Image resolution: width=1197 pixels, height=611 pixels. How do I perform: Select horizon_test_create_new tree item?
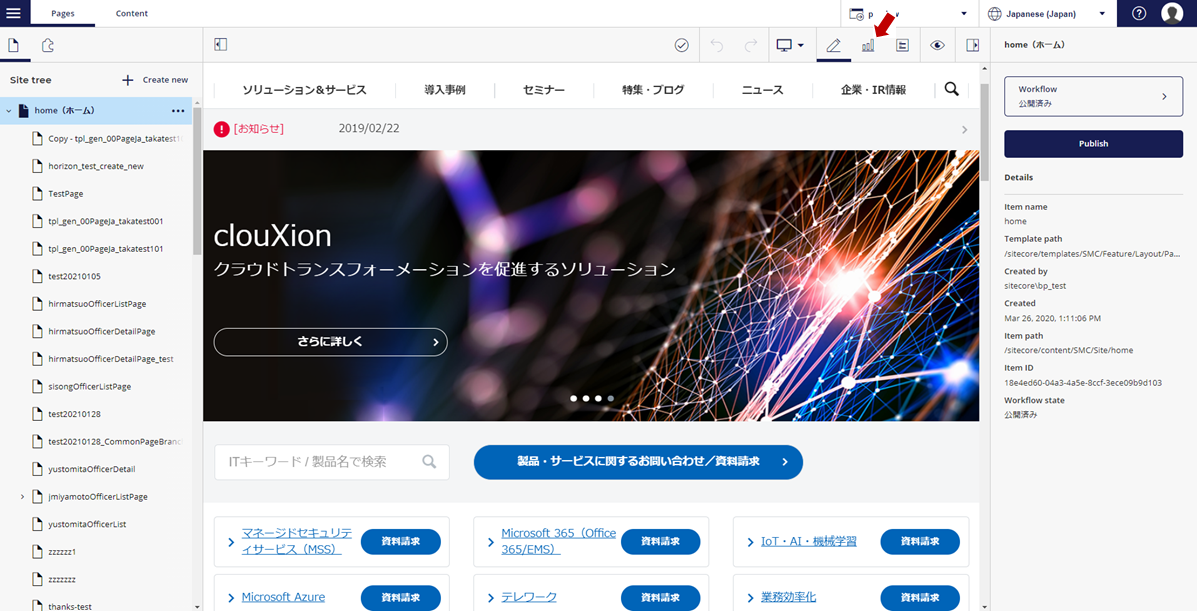click(96, 166)
